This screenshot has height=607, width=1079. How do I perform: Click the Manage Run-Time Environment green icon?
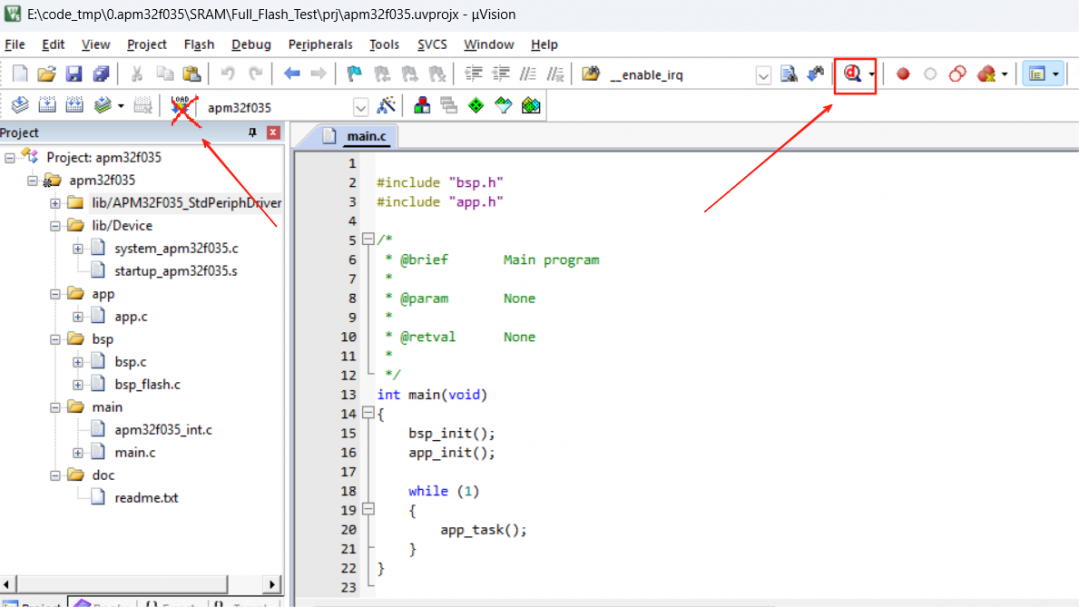pos(476,106)
